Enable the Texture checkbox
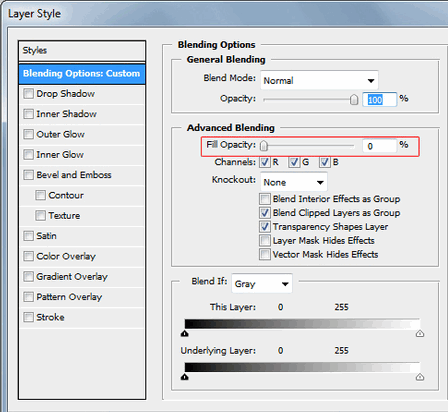The width and height of the screenshot is (448, 412). pos(40,216)
